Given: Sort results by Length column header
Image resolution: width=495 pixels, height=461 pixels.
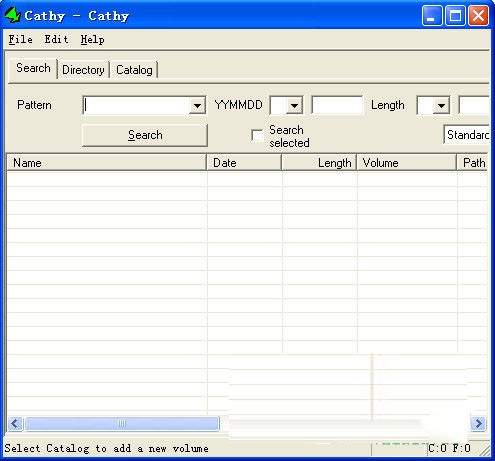Looking at the screenshot, I should (x=319, y=163).
